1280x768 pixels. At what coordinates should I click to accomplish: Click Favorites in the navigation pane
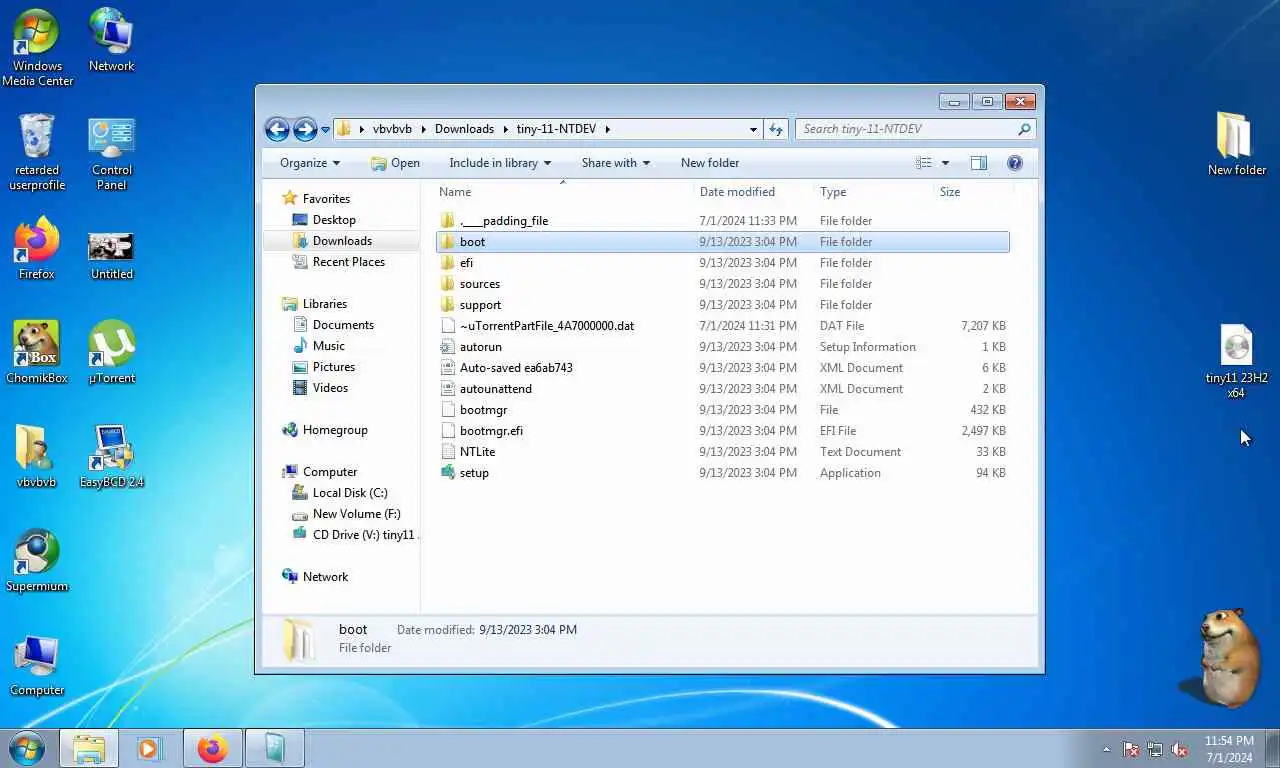tap(326, 199)
